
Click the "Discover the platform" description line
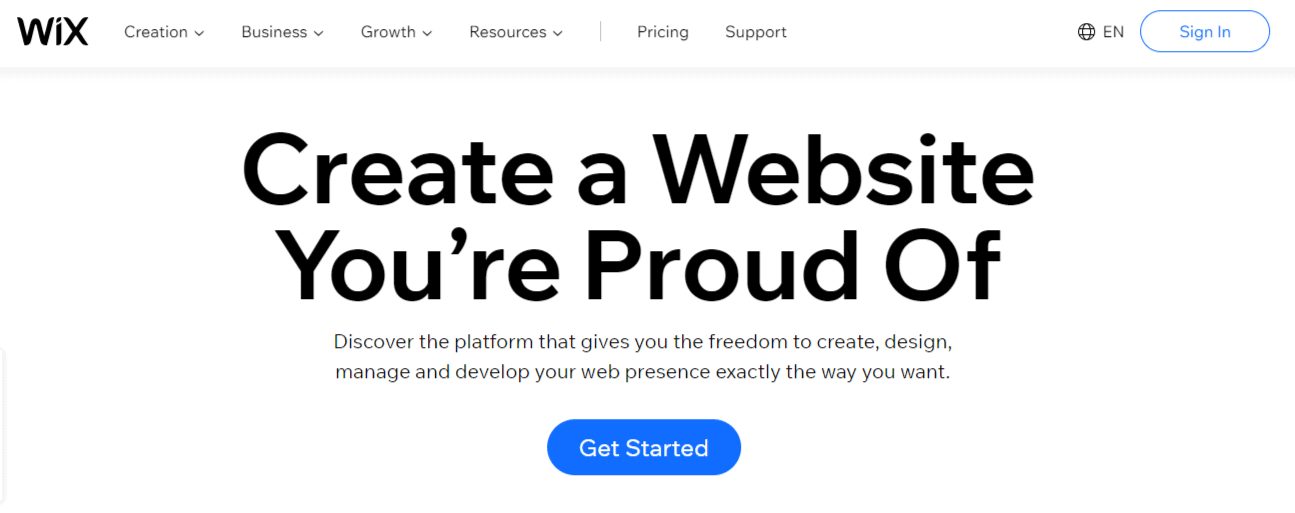(x=643, y=342)
